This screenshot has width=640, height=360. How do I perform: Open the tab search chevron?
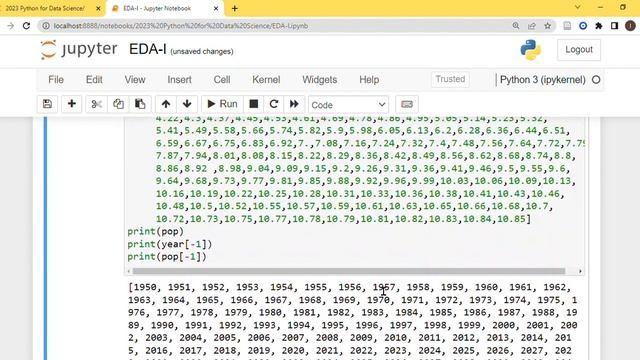tap(577, 7)
